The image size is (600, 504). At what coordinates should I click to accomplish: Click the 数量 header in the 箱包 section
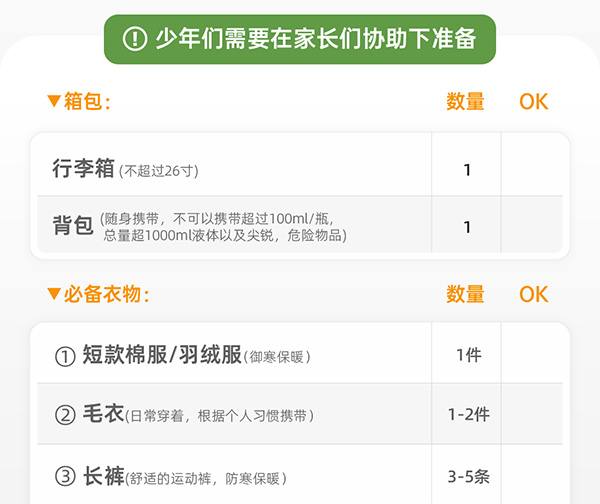[x=465, y=101]
